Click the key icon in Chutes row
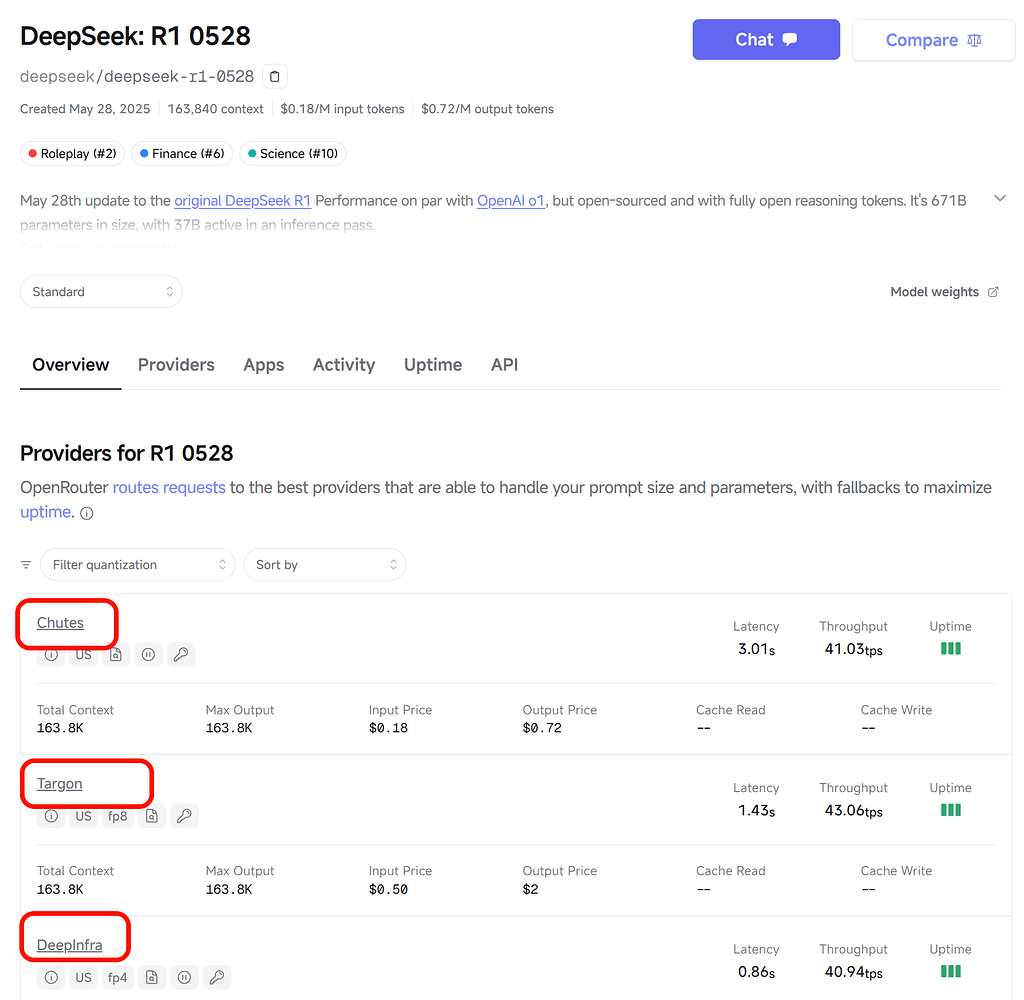 click(181, 654)
